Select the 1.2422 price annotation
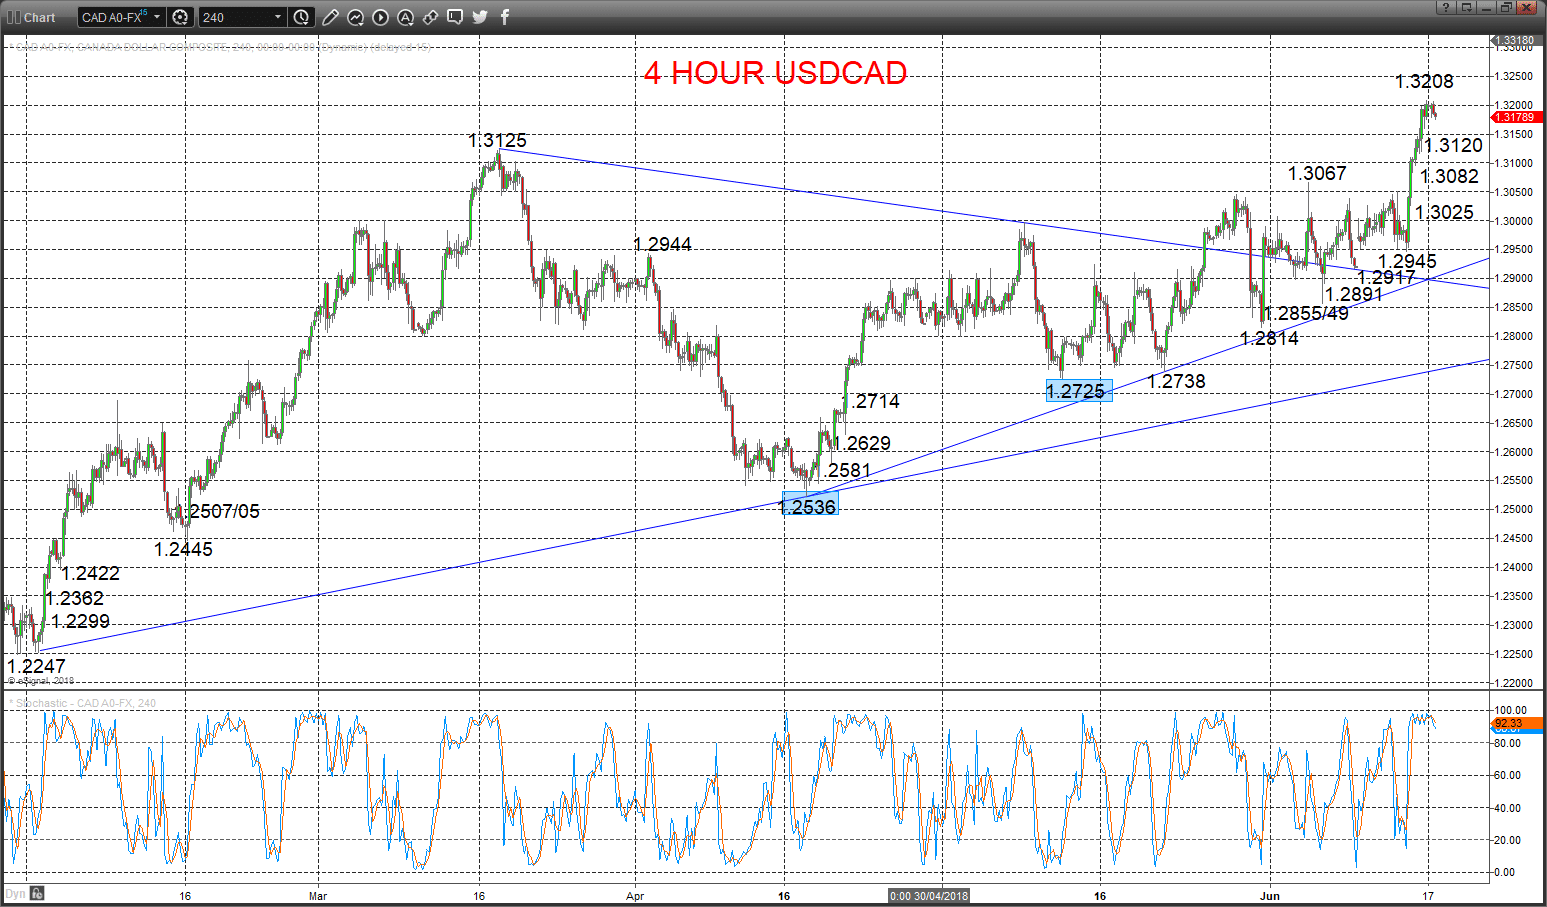 90,573
